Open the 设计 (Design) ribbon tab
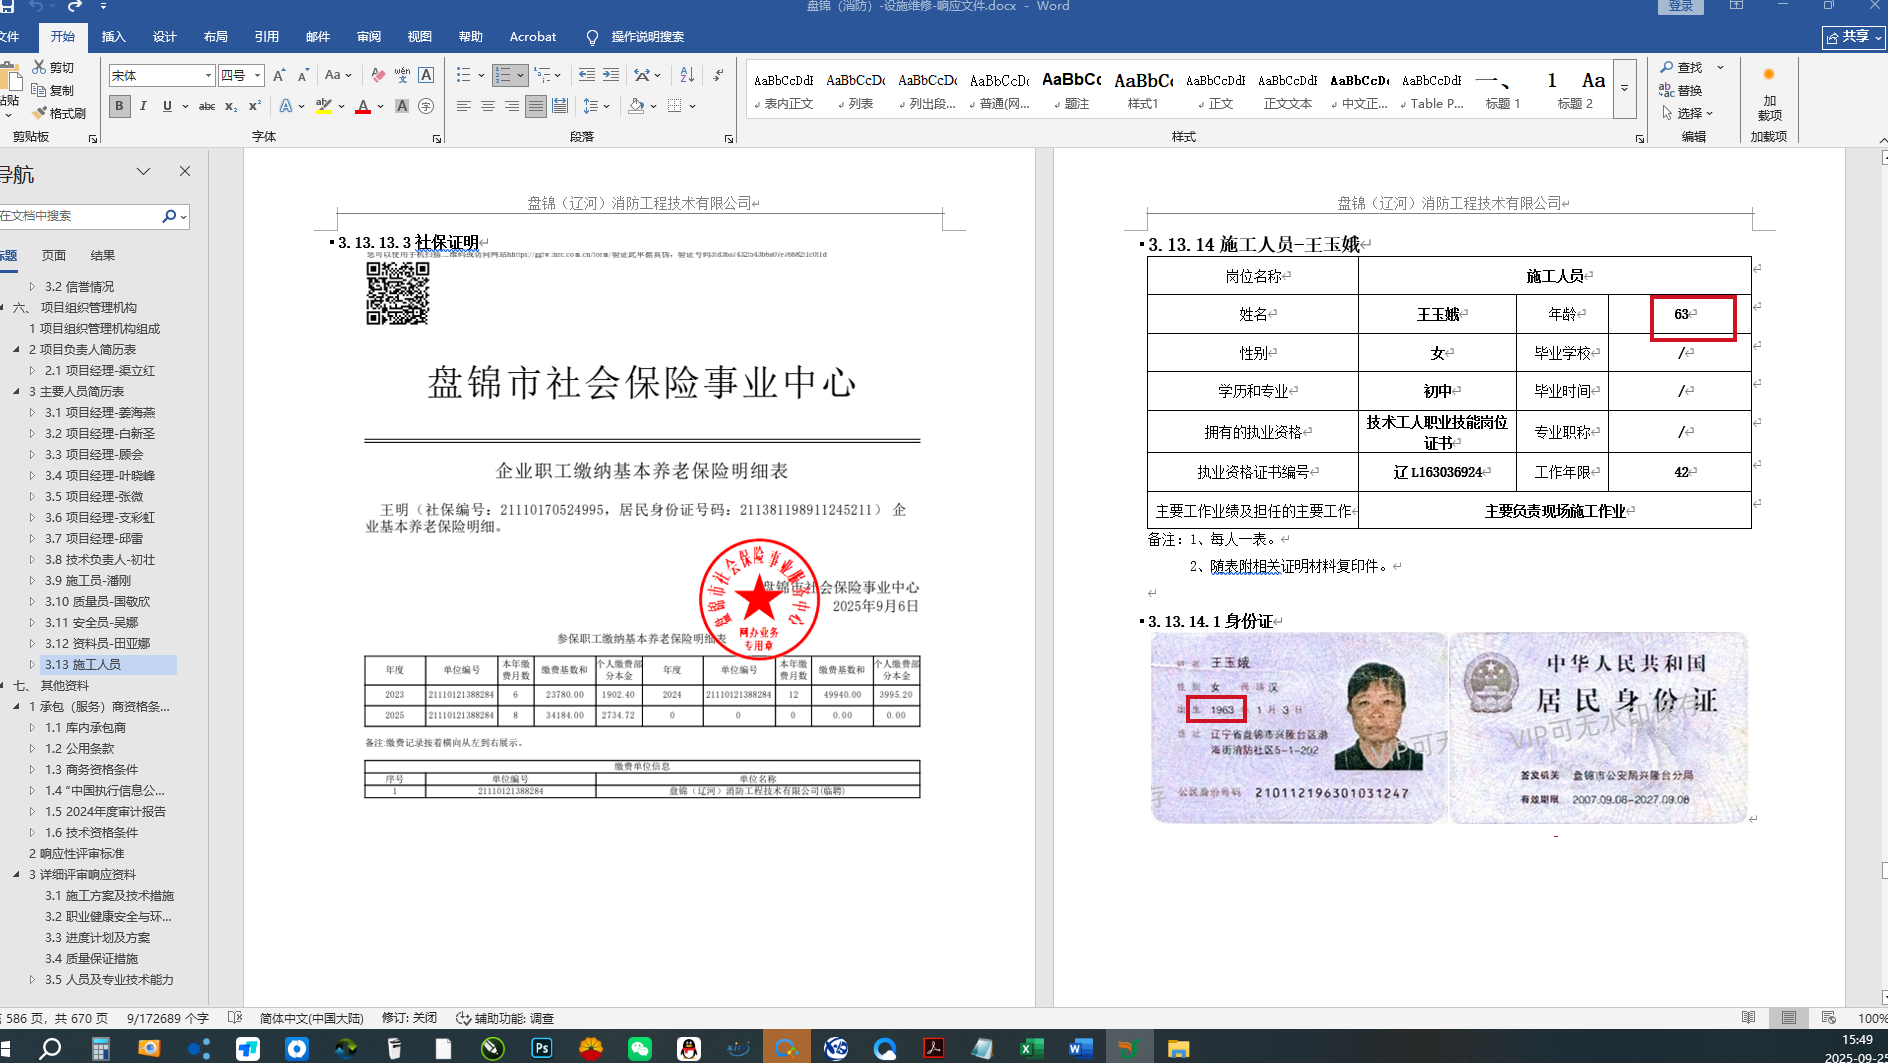1888x1063 pixels. (165, 37)
